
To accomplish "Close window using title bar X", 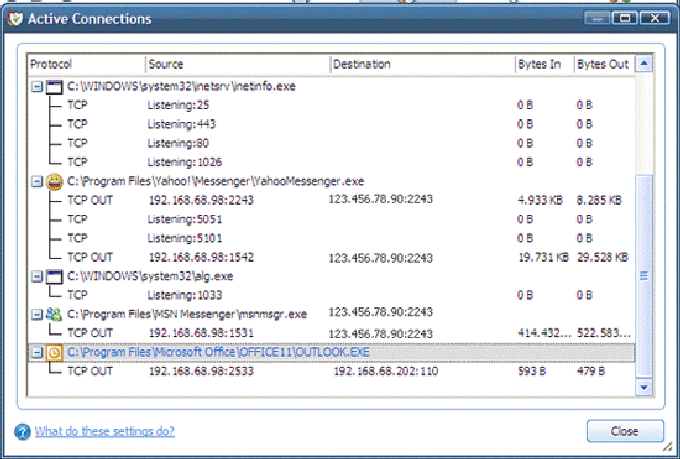I will [x=654, y=18].
